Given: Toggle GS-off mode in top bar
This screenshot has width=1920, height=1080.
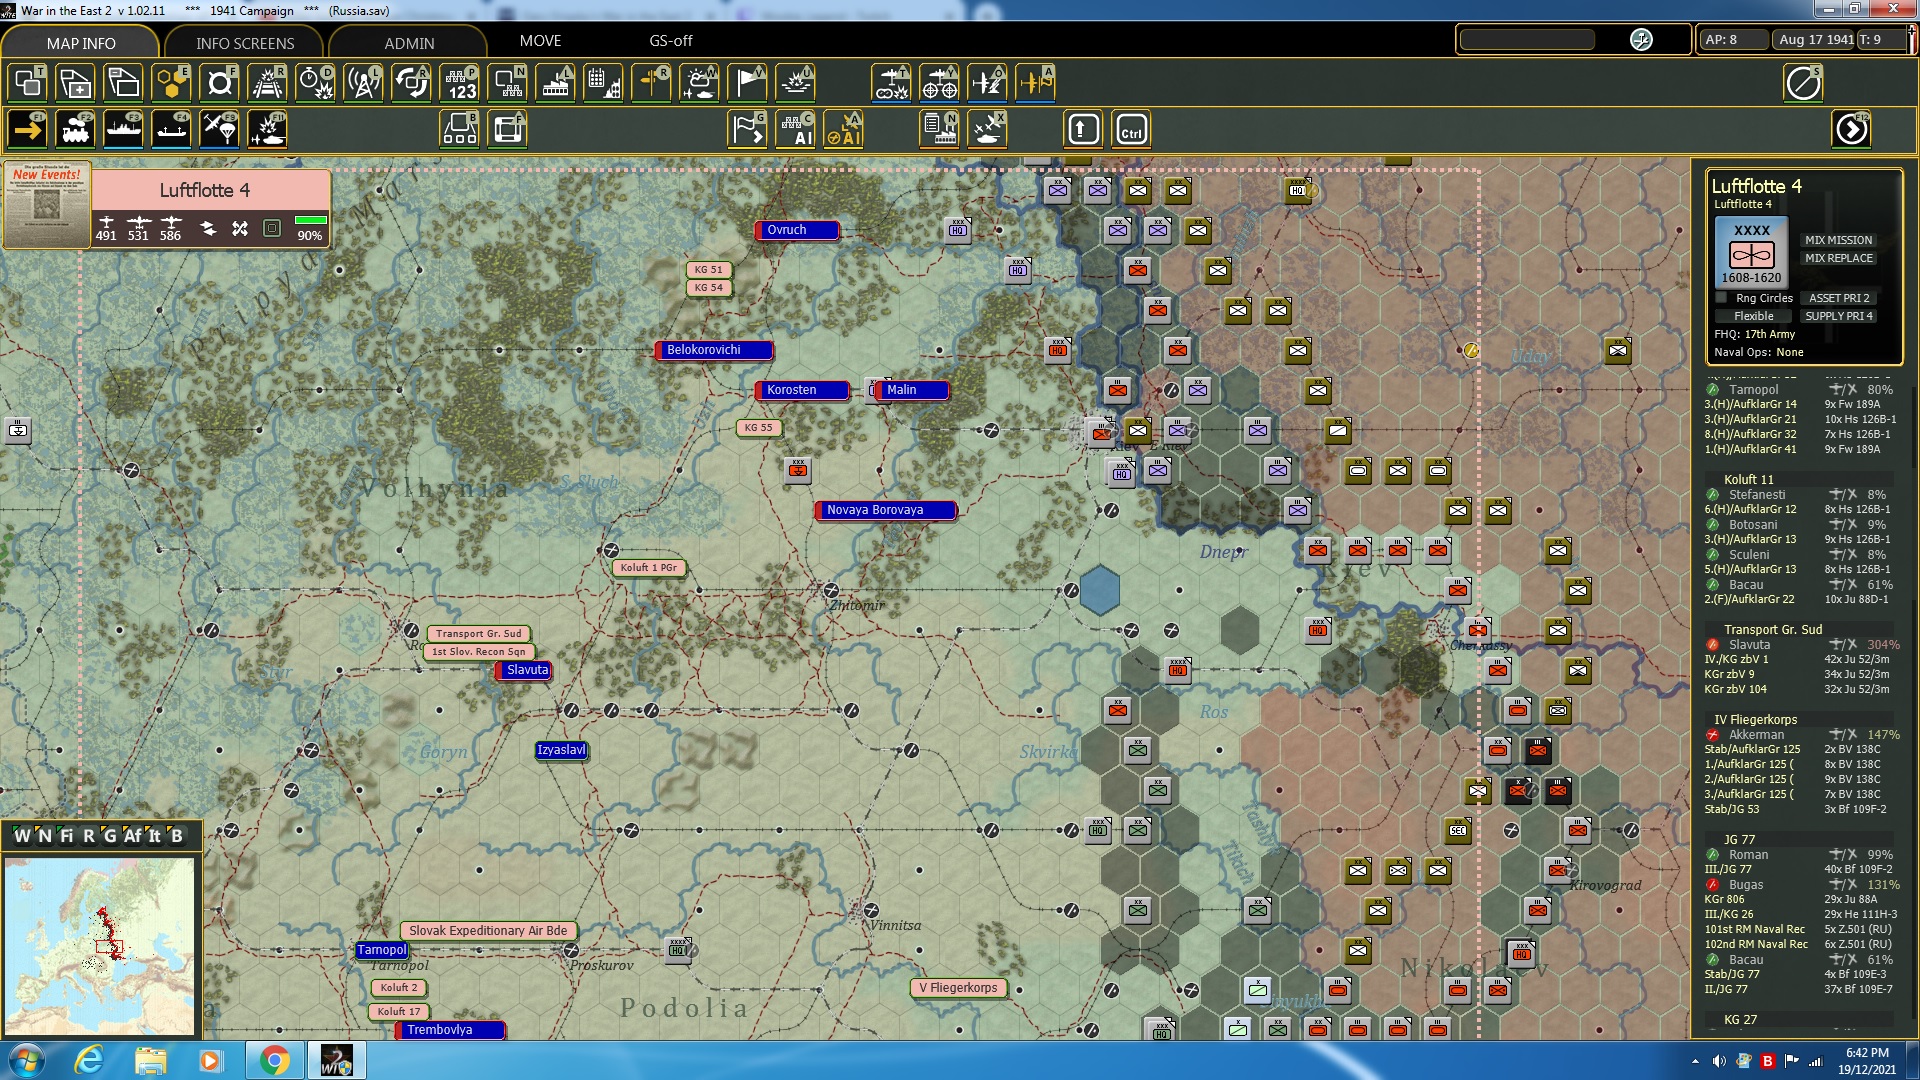Looking at the screenshot, I should (x=671, y=41).
